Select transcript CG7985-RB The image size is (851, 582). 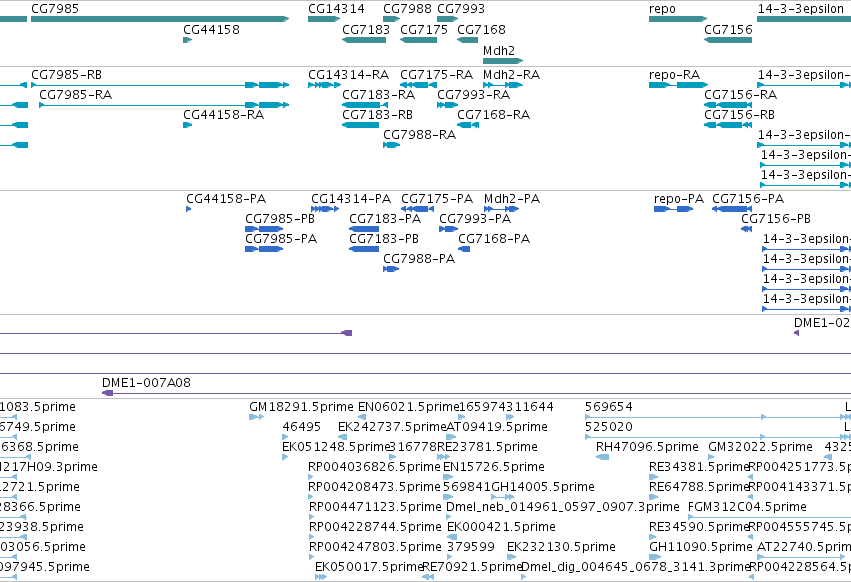(x=160, y=85)
